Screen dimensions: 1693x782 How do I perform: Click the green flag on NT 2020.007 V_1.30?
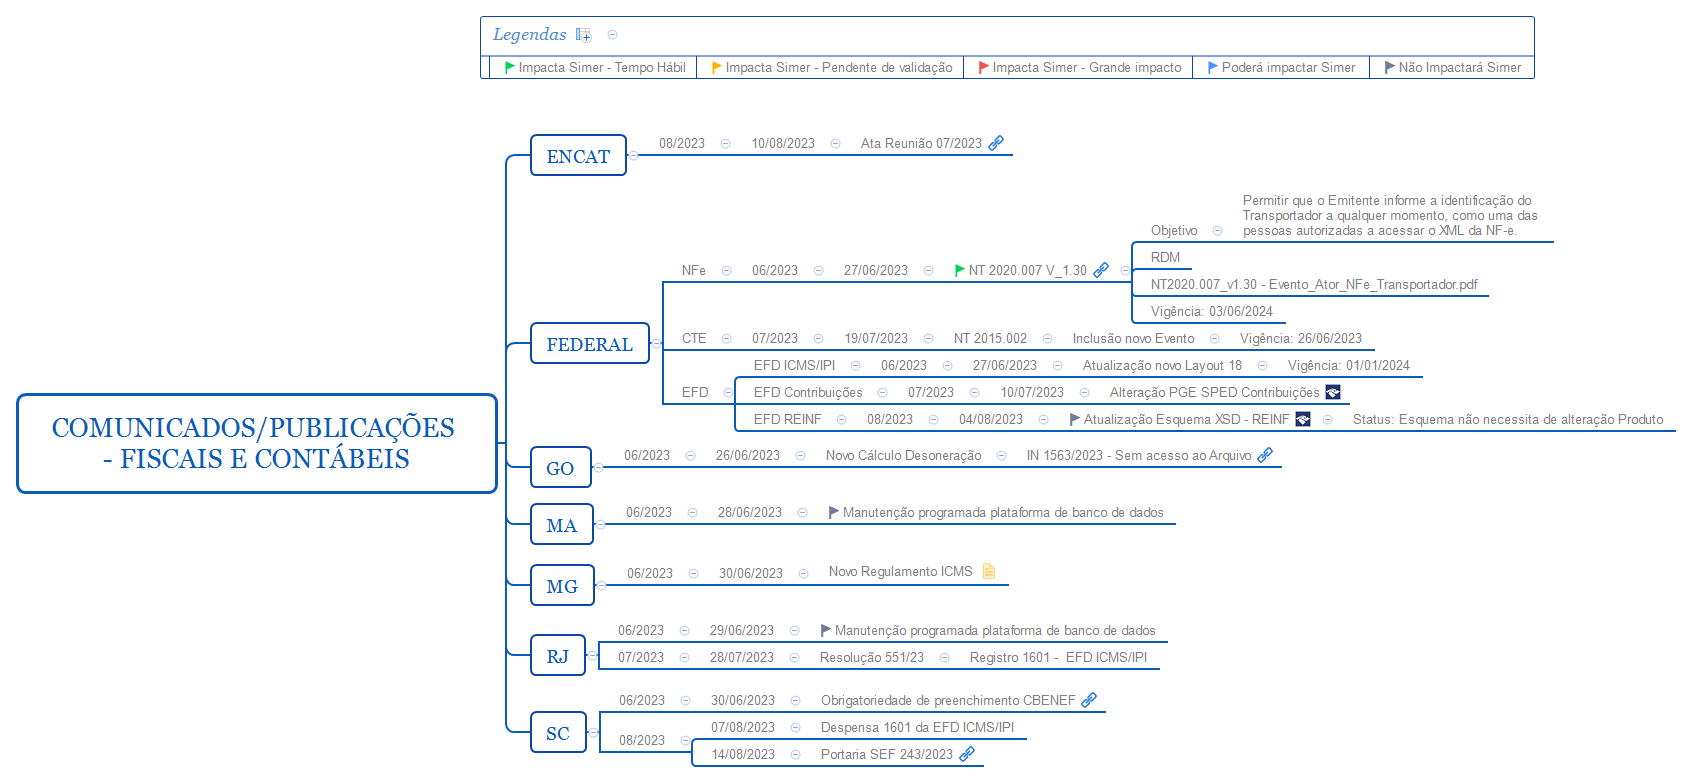coord(960,270)
